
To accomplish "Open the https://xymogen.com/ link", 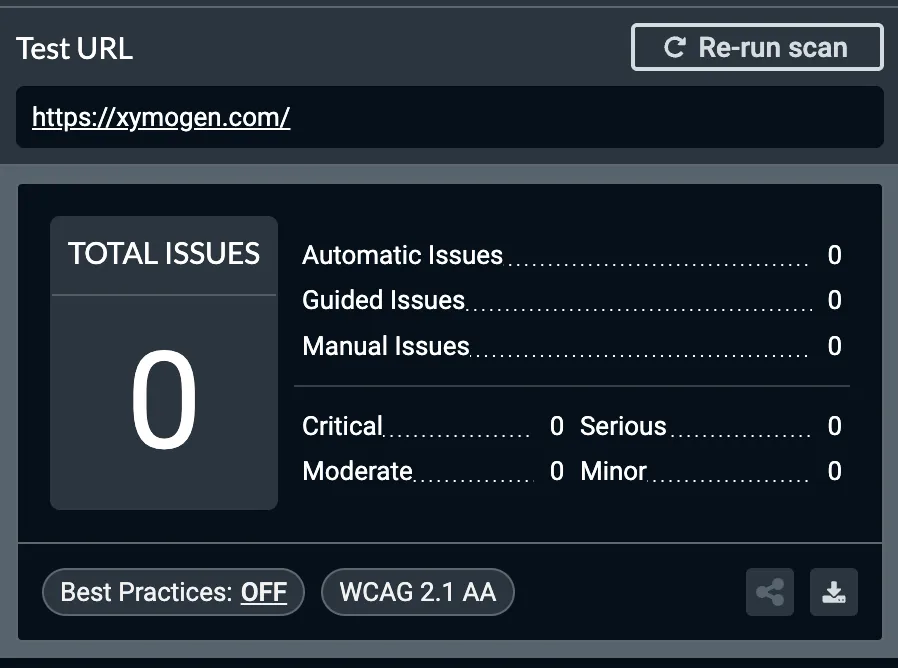I will pos(161,118).
